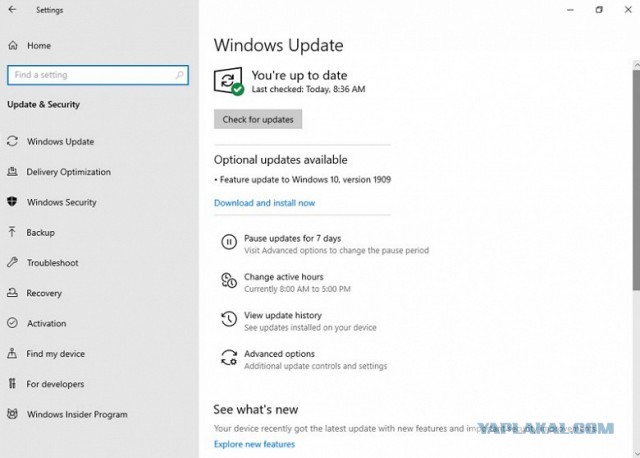This screenshot has width=640, height=458.
Task: Click the scrollbar down arrow
Action: click(636, 454)
